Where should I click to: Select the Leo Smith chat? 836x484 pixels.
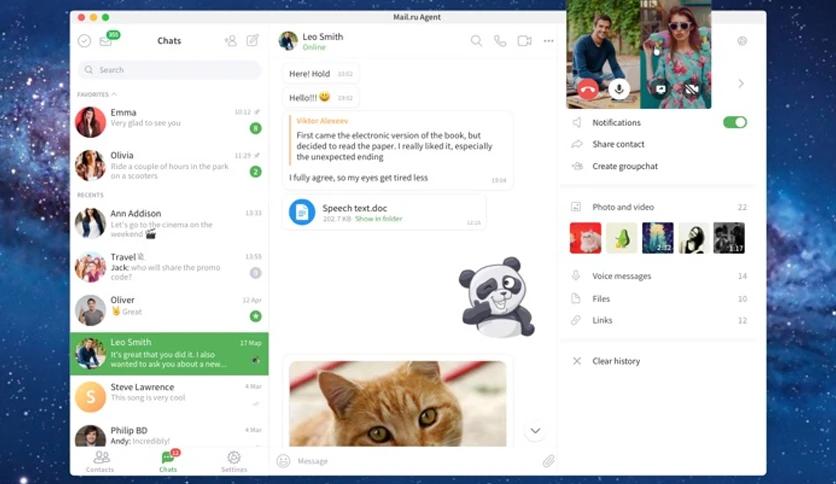pyautogui.click(x=169, y=353)
